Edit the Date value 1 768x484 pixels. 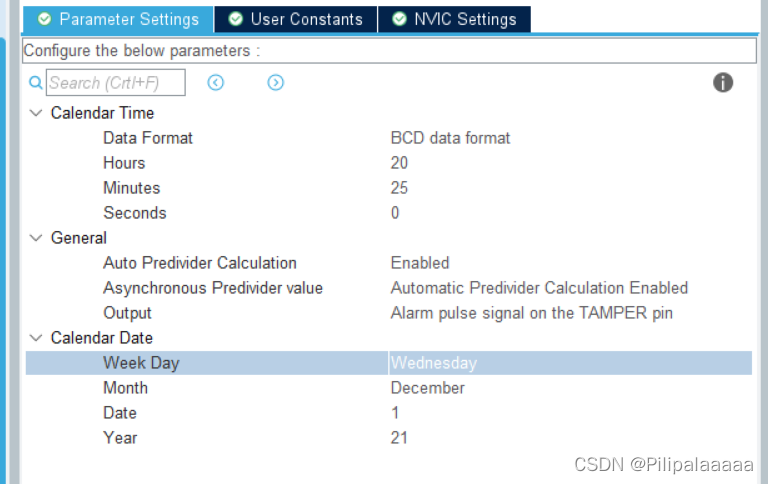[x=395, y=413]
